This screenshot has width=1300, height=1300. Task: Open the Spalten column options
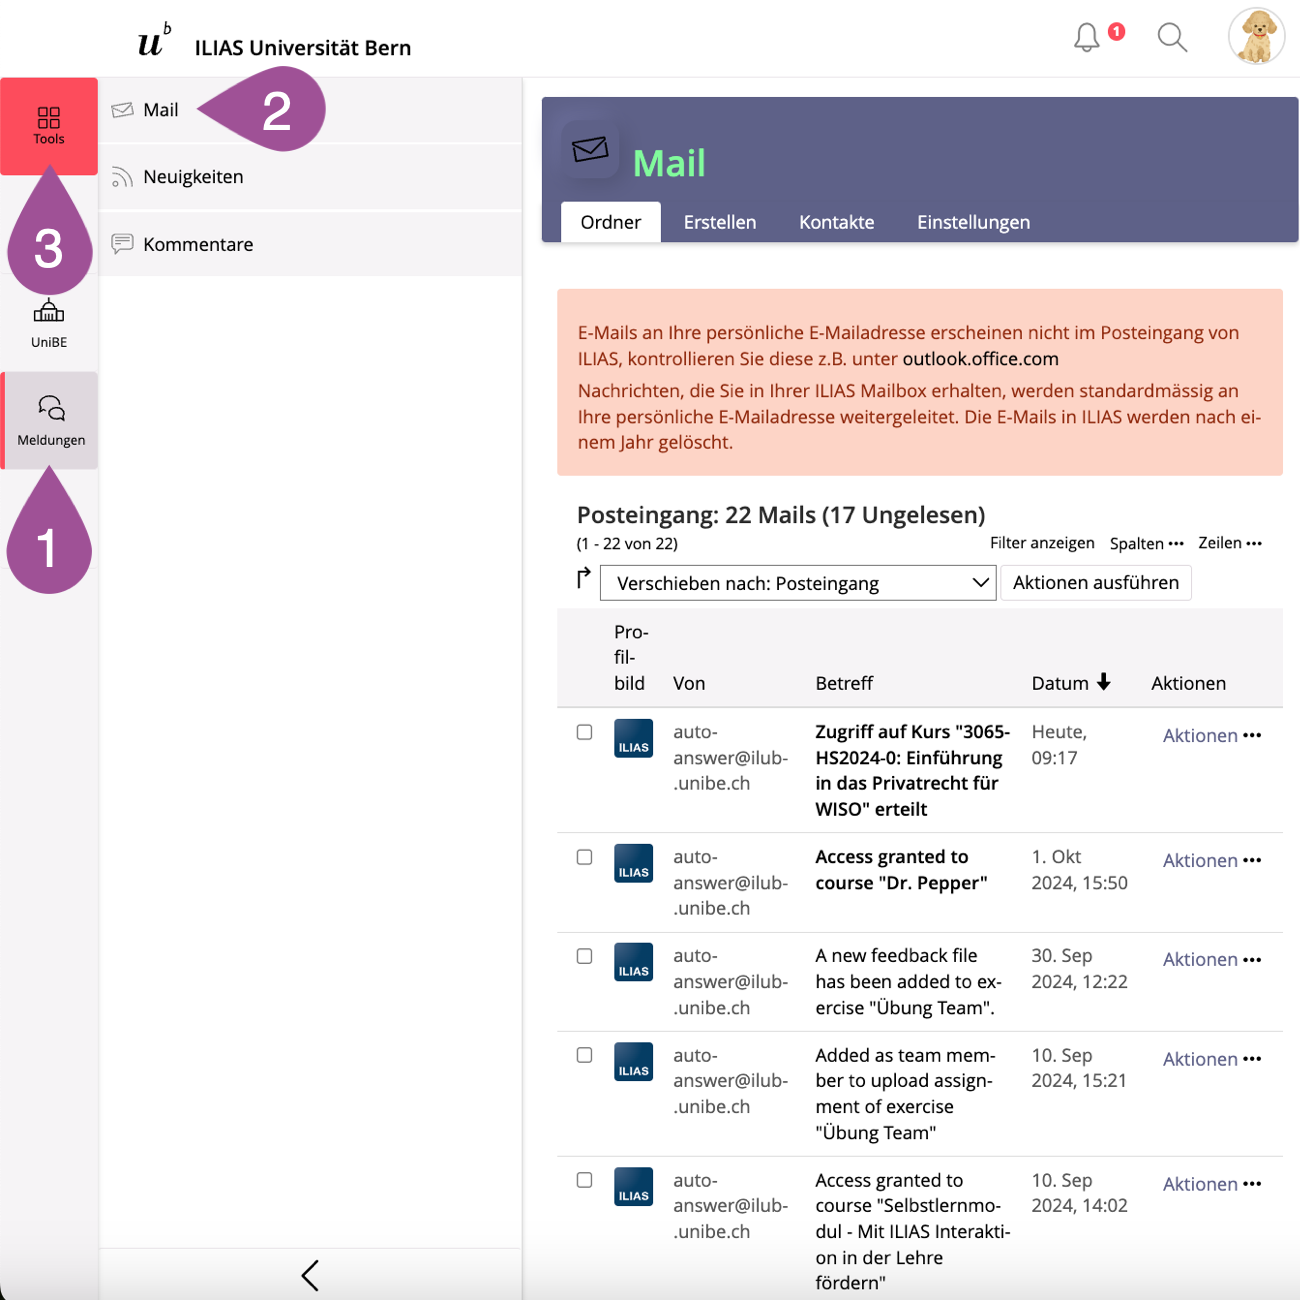(1146, 543)
